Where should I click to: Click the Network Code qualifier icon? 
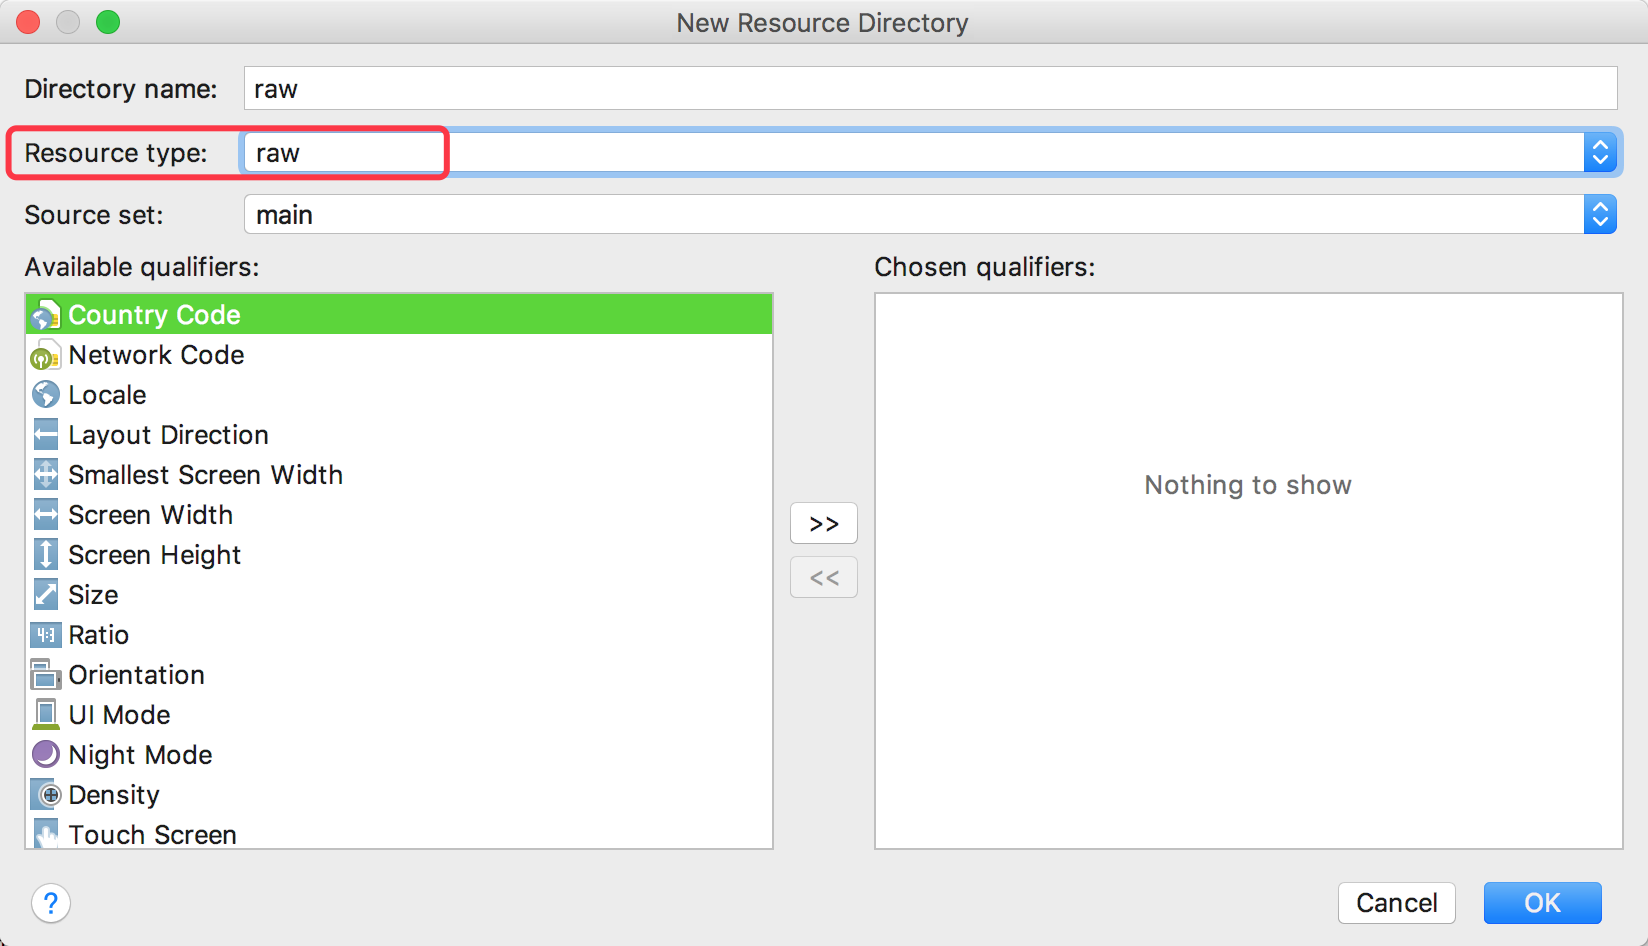(x=45, y=355)
